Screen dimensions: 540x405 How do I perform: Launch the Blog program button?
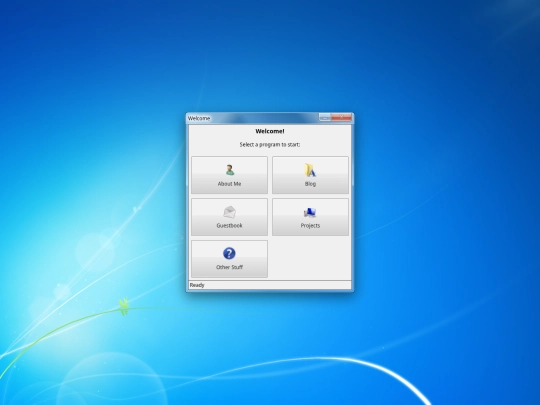[x=310, y=175]
